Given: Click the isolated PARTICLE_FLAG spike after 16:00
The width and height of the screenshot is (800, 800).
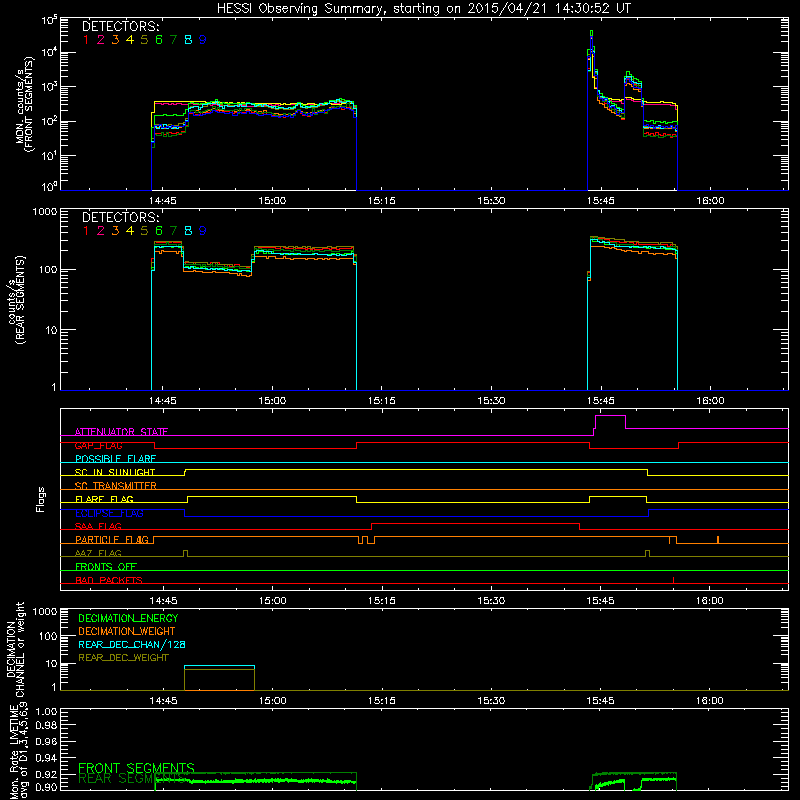Looking at the screenshot, I should [x=718, y=539].
